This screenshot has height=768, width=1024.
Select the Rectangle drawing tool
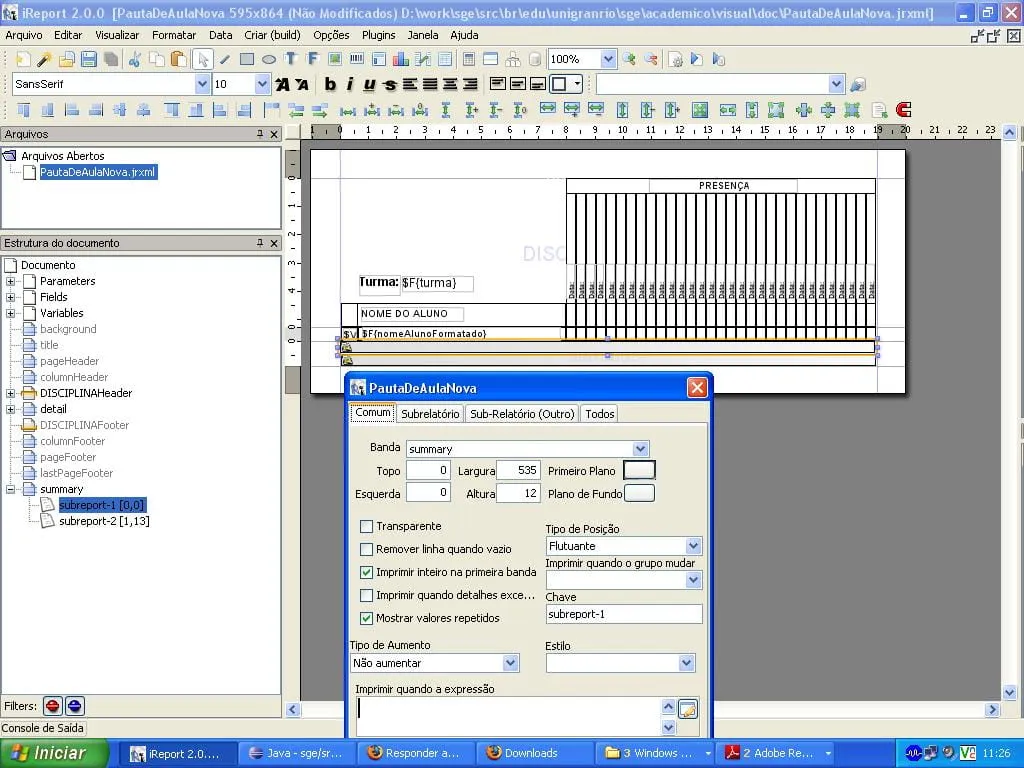247,60
